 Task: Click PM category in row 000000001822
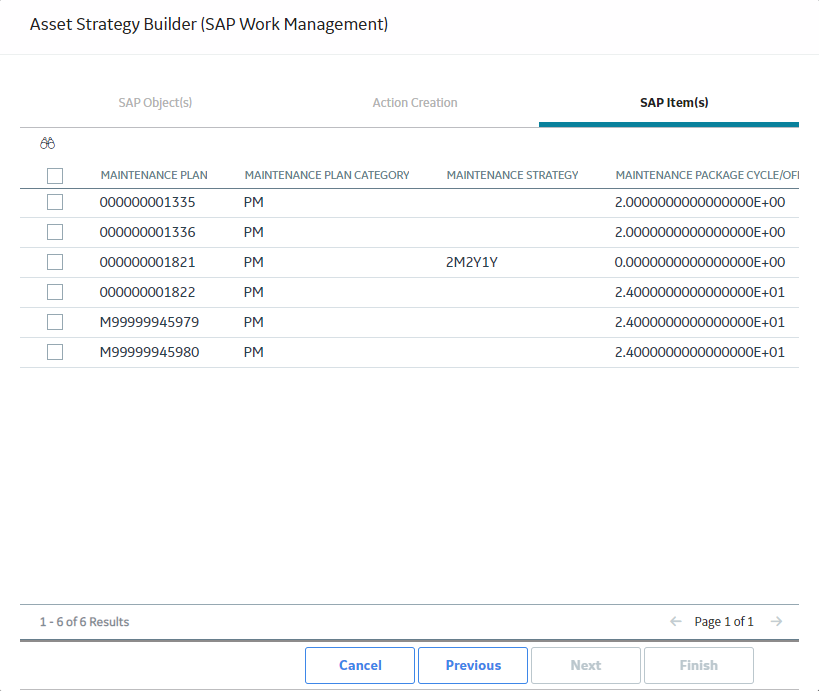(x=253, y=292)
